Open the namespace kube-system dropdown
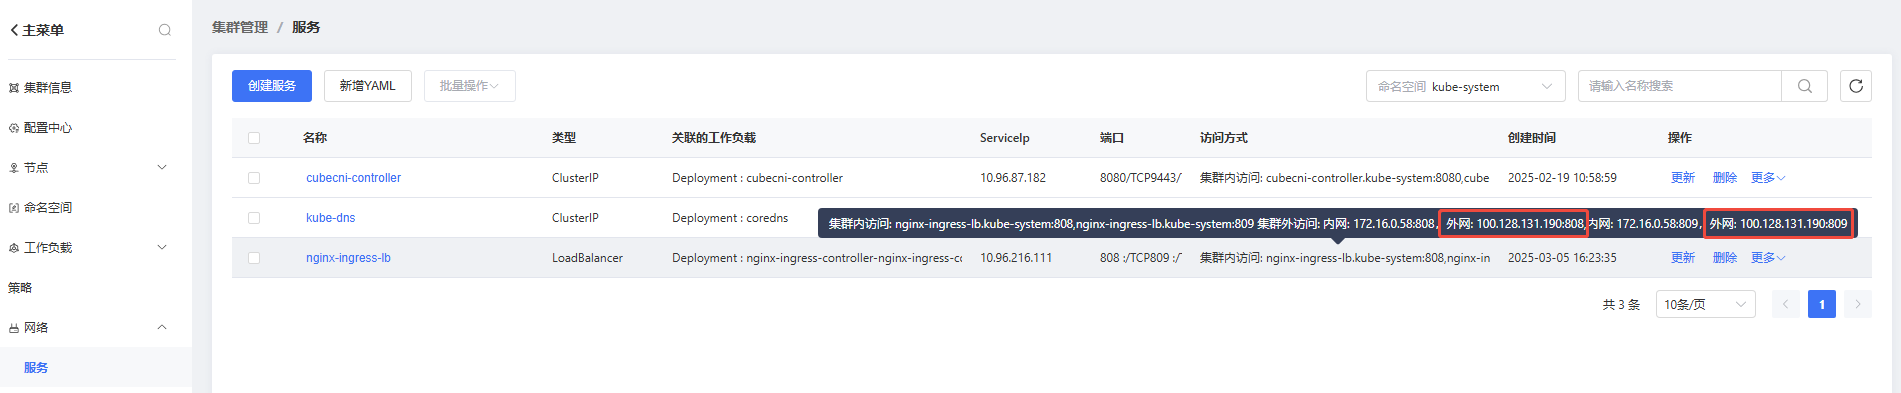 pos(1465,86)
